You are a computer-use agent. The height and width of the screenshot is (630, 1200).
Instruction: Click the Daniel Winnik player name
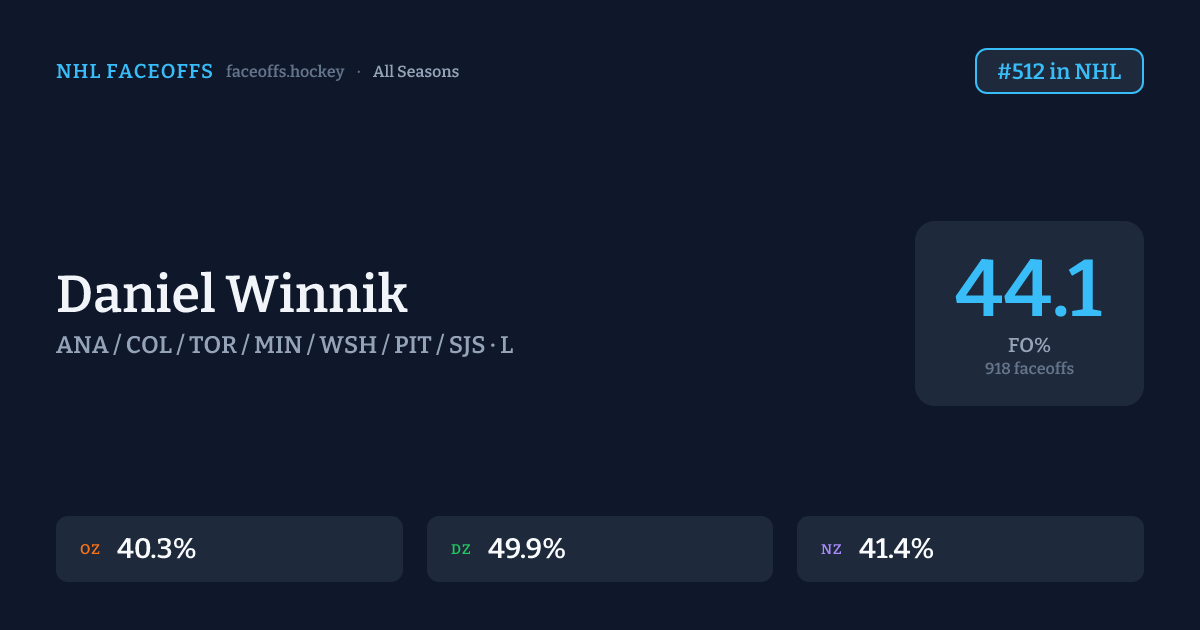232,295
